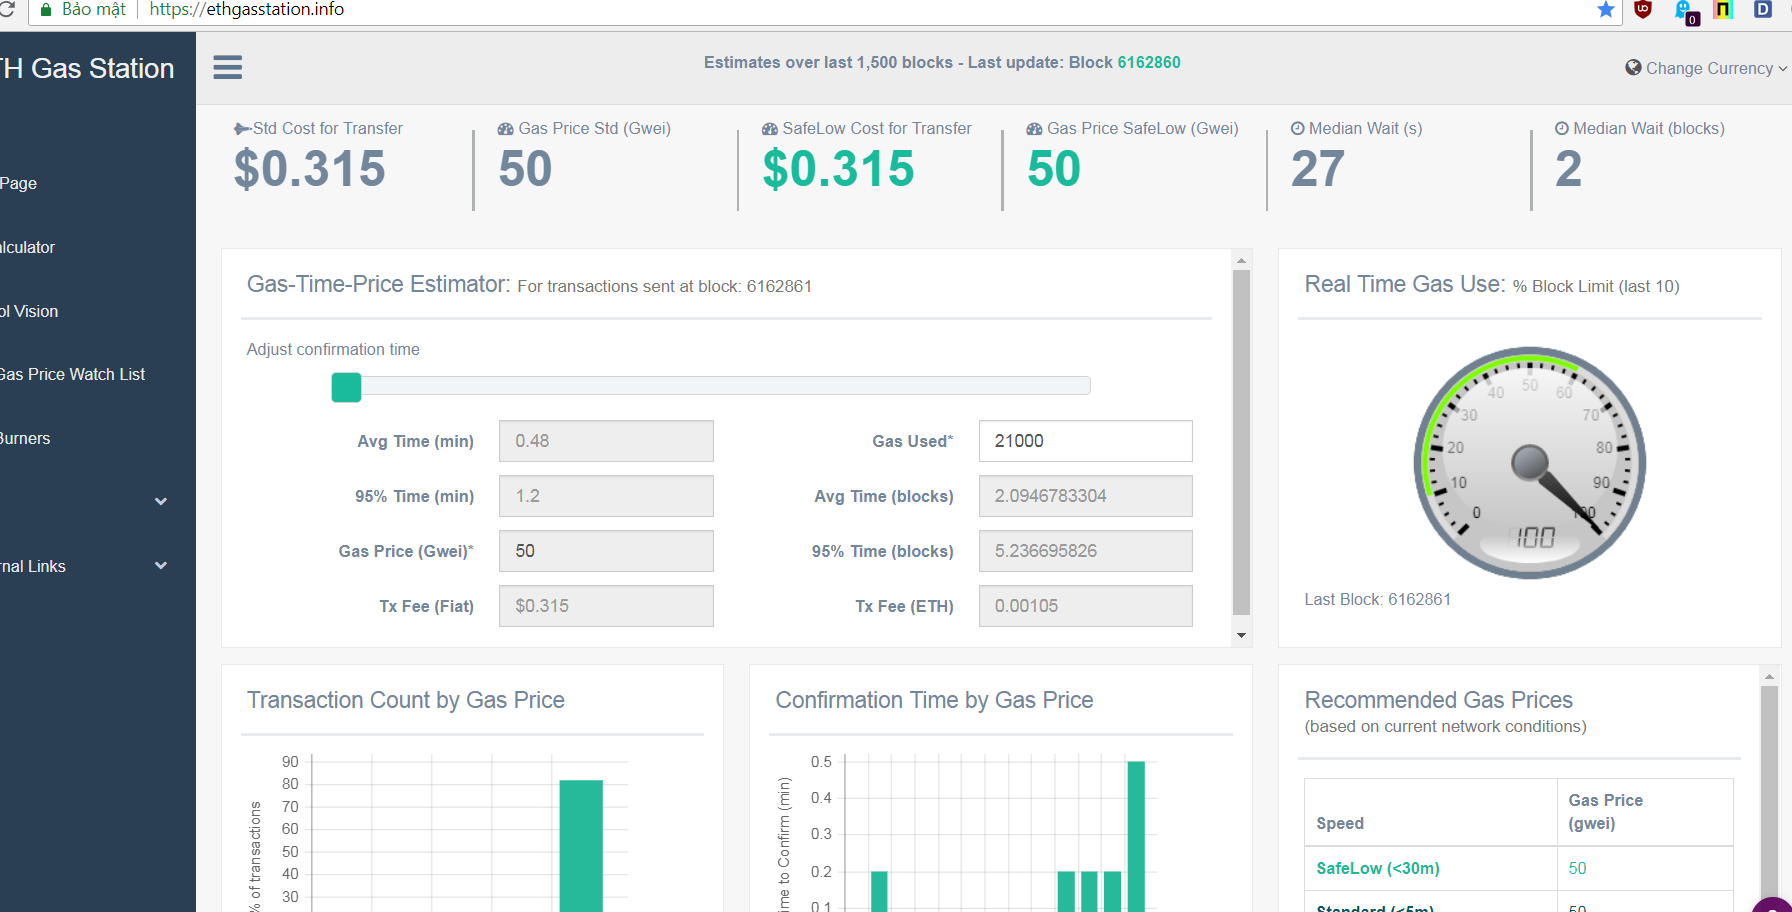Click the Gas Price (Gwei) input field
Viewport: 1792px width, 912px height.
(606, 551)
